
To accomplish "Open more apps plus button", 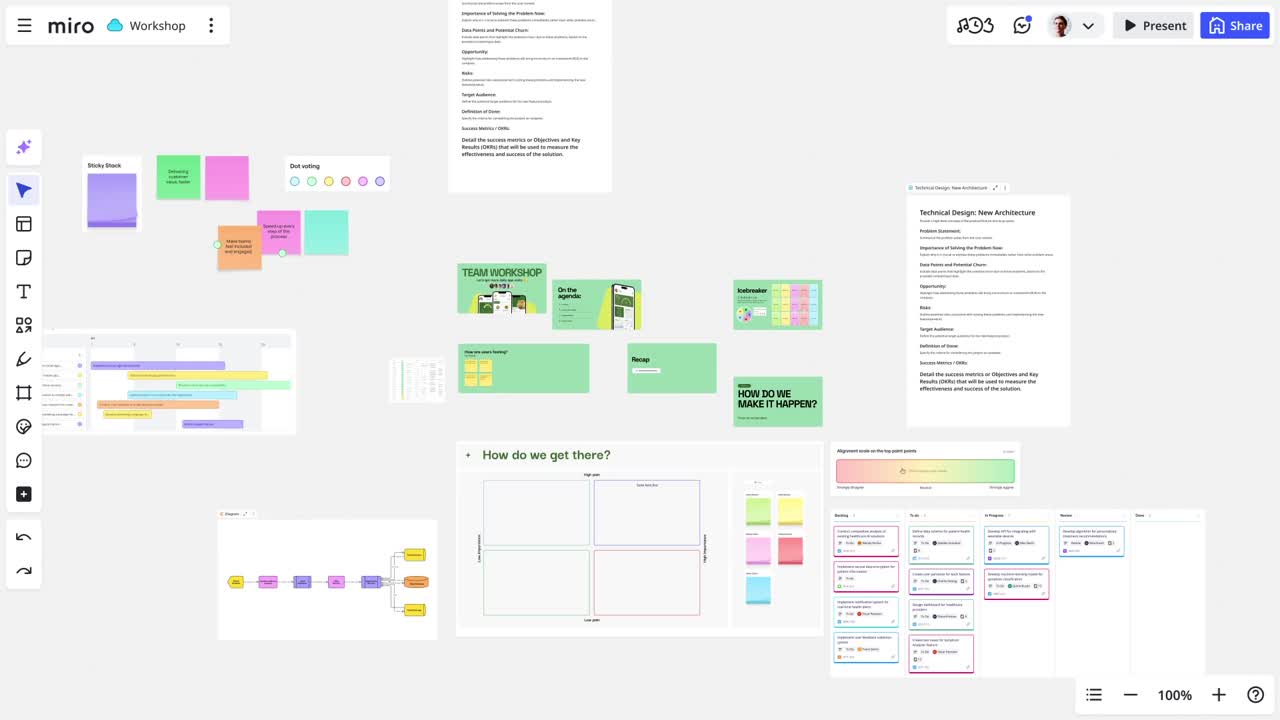I will 24,494.
